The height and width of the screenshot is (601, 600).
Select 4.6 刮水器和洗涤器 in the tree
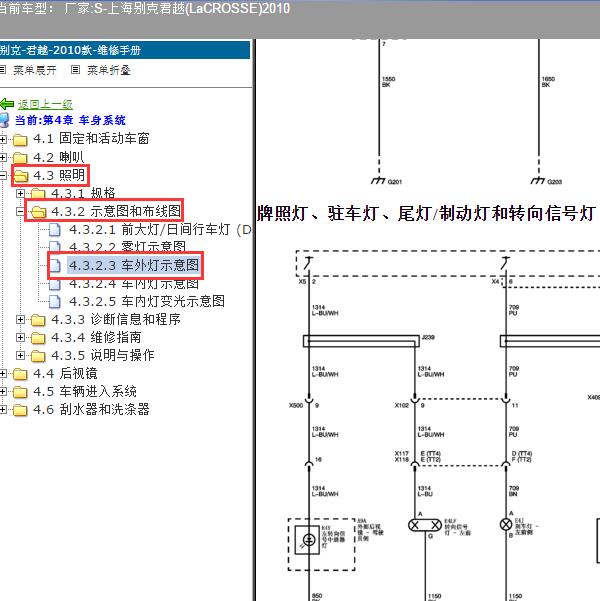(91, 409)
